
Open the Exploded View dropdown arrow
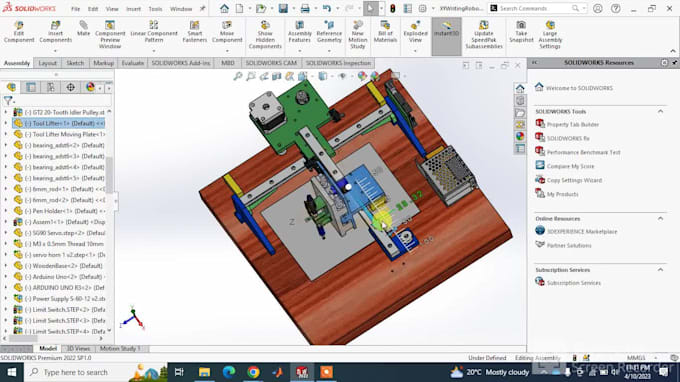pyautogui.click(x=415, y=51)
